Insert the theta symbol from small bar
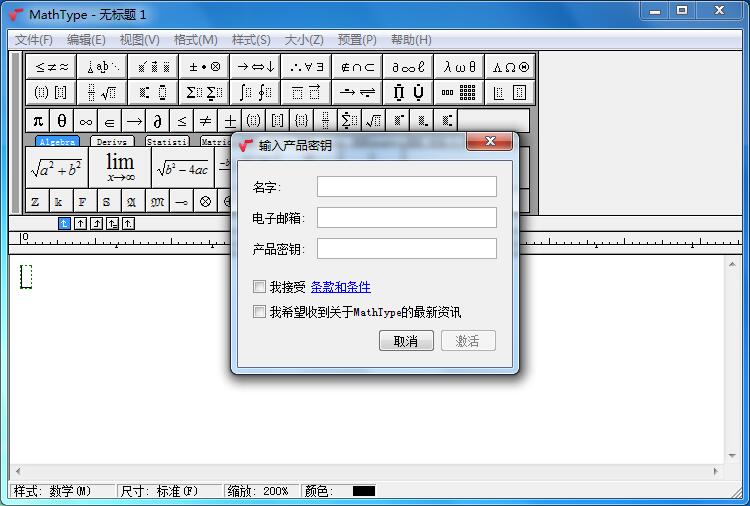750x506 pixels. [62, 121]
